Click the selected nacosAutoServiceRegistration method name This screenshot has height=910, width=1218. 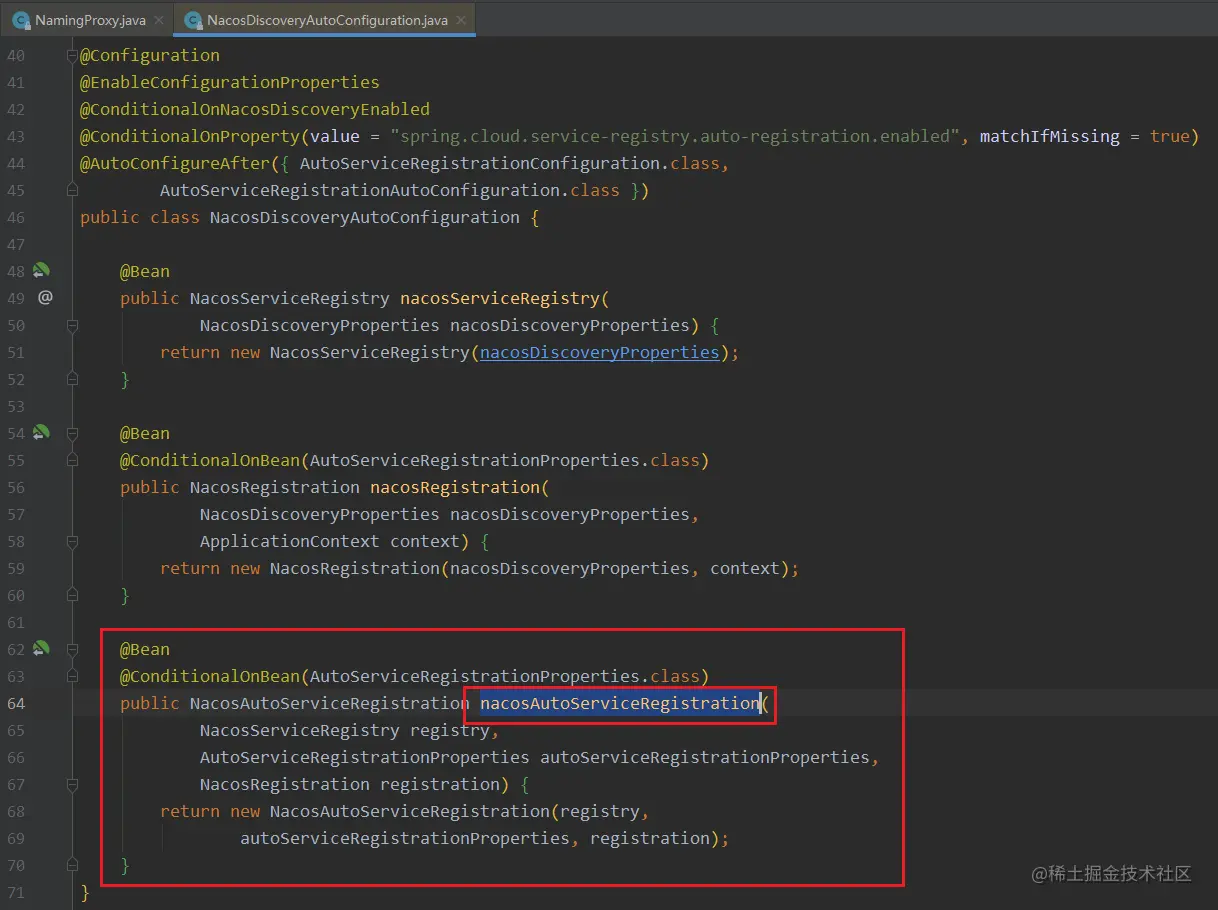click(620, 703)
